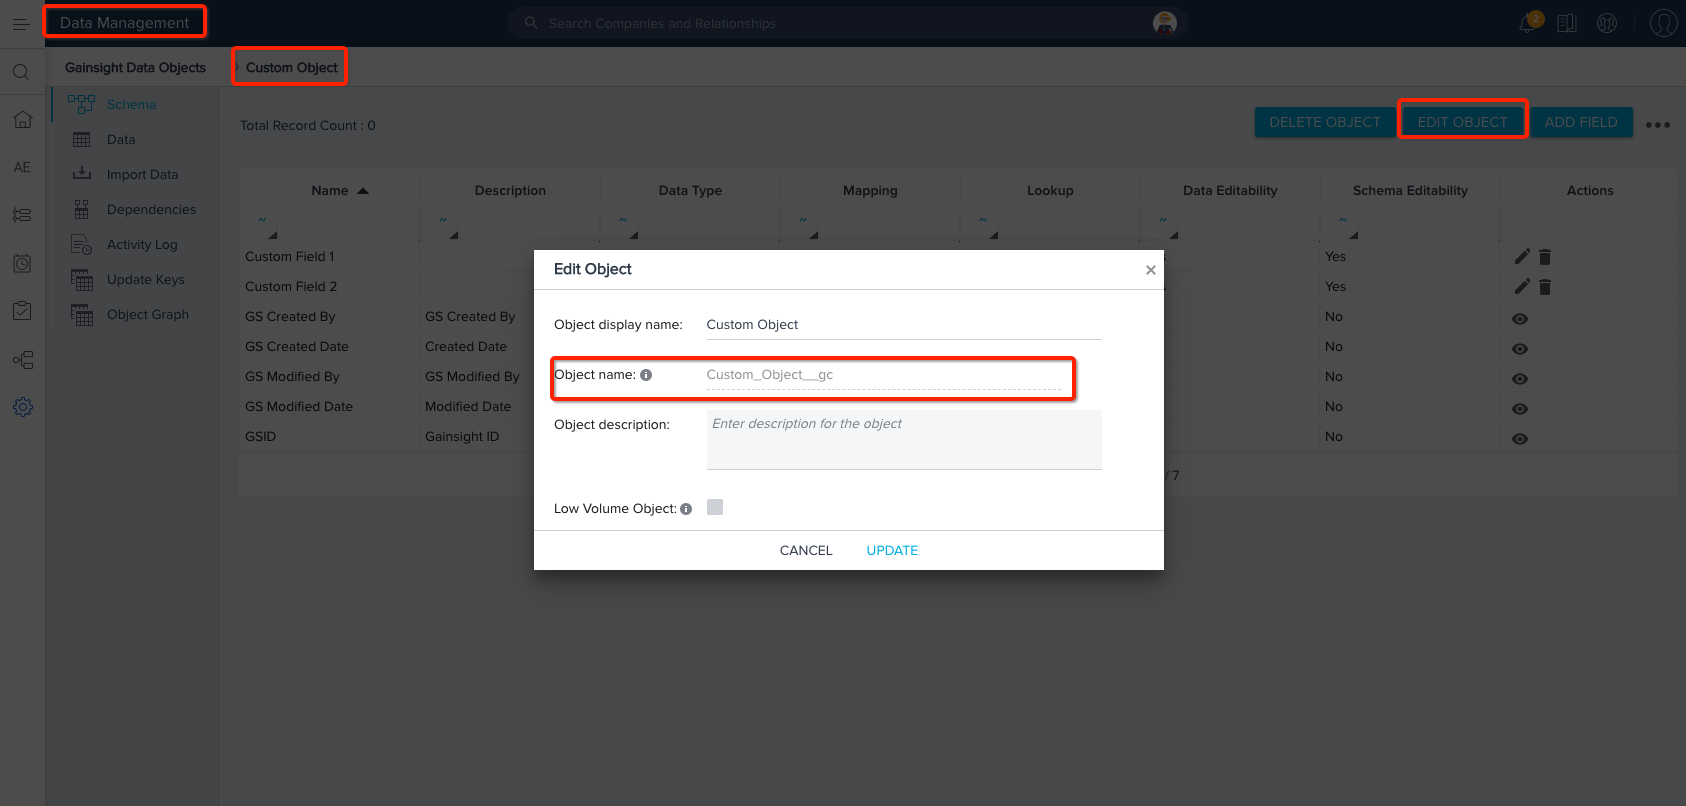Edit Custom Field 1 pencil icon
Screen dimensions: 1686x806
1522,257
